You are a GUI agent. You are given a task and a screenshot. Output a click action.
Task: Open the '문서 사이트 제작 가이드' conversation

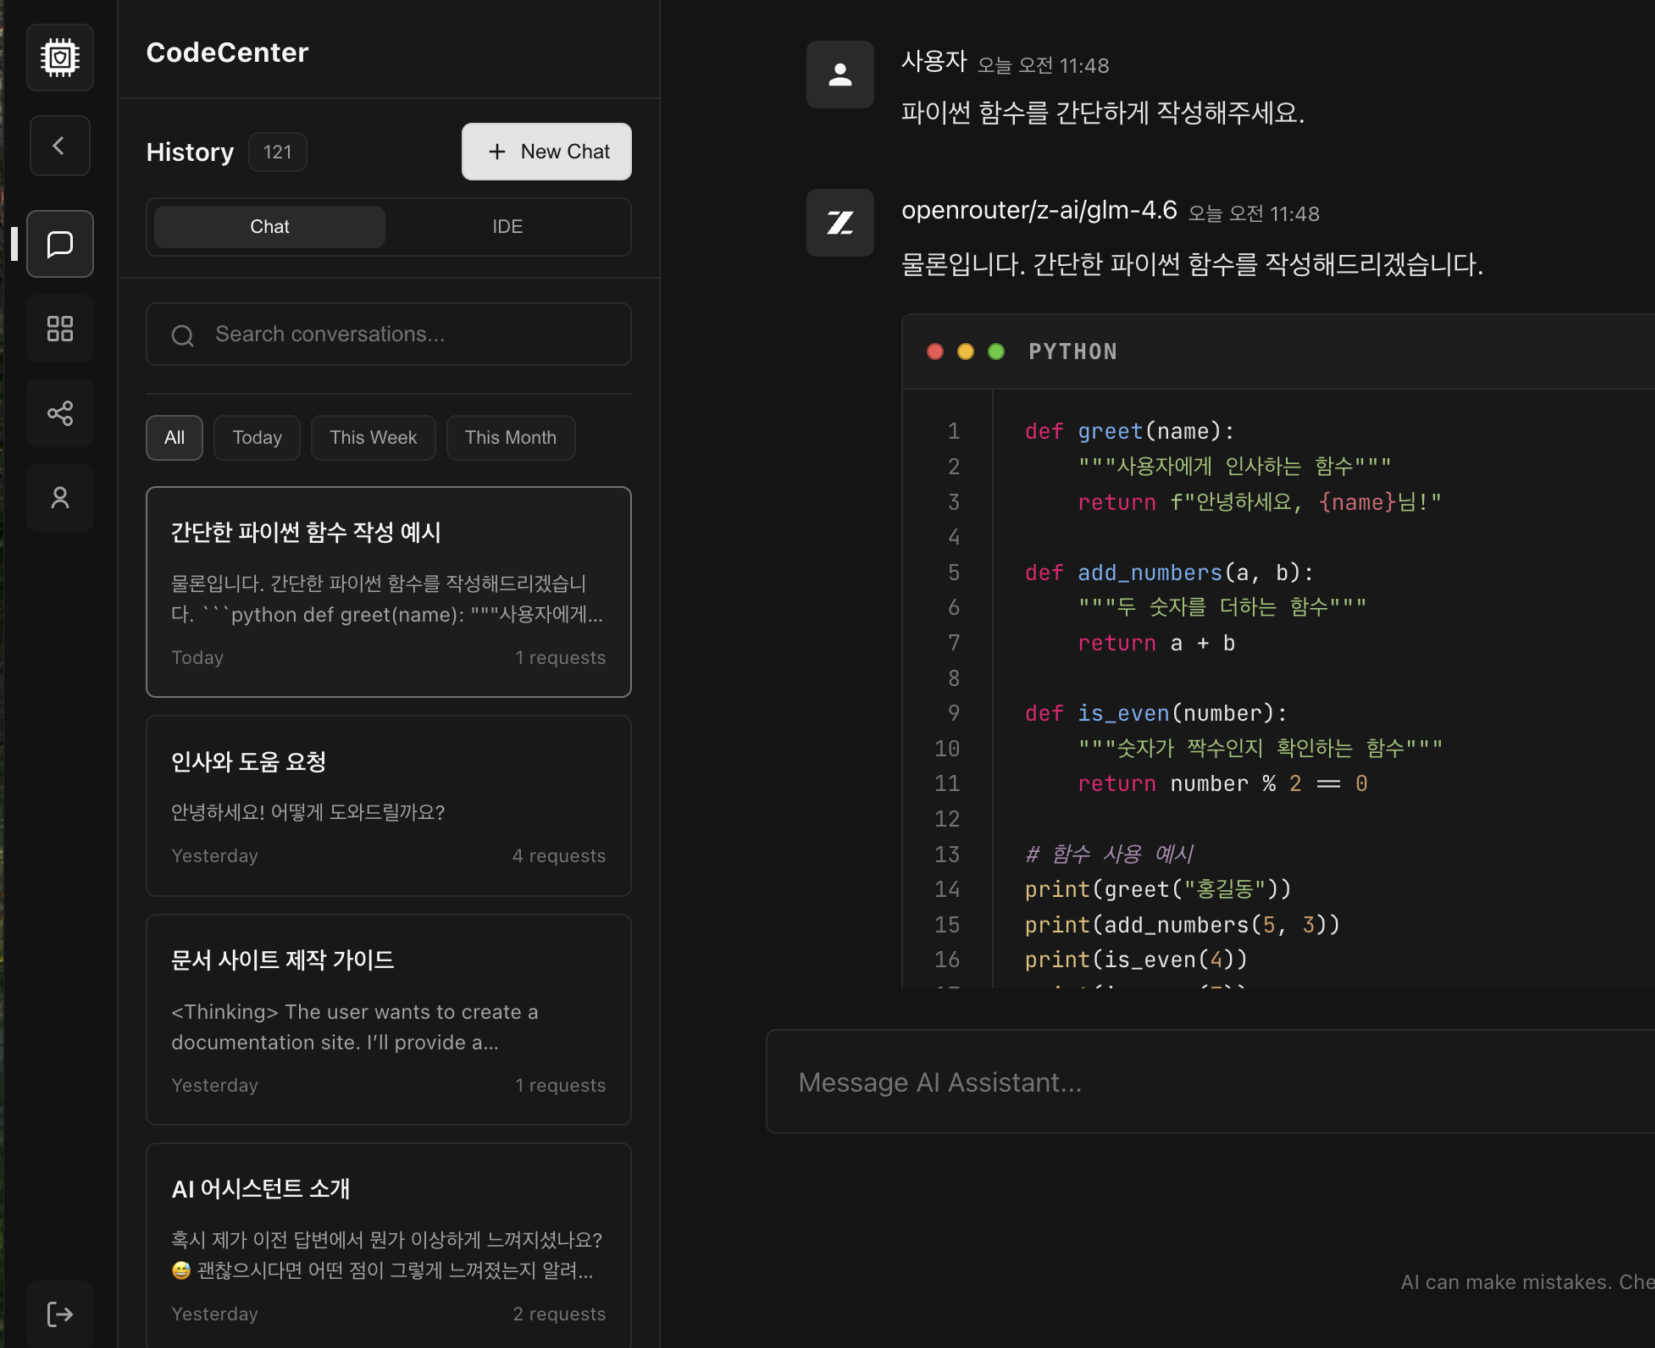pos(388,1019)
